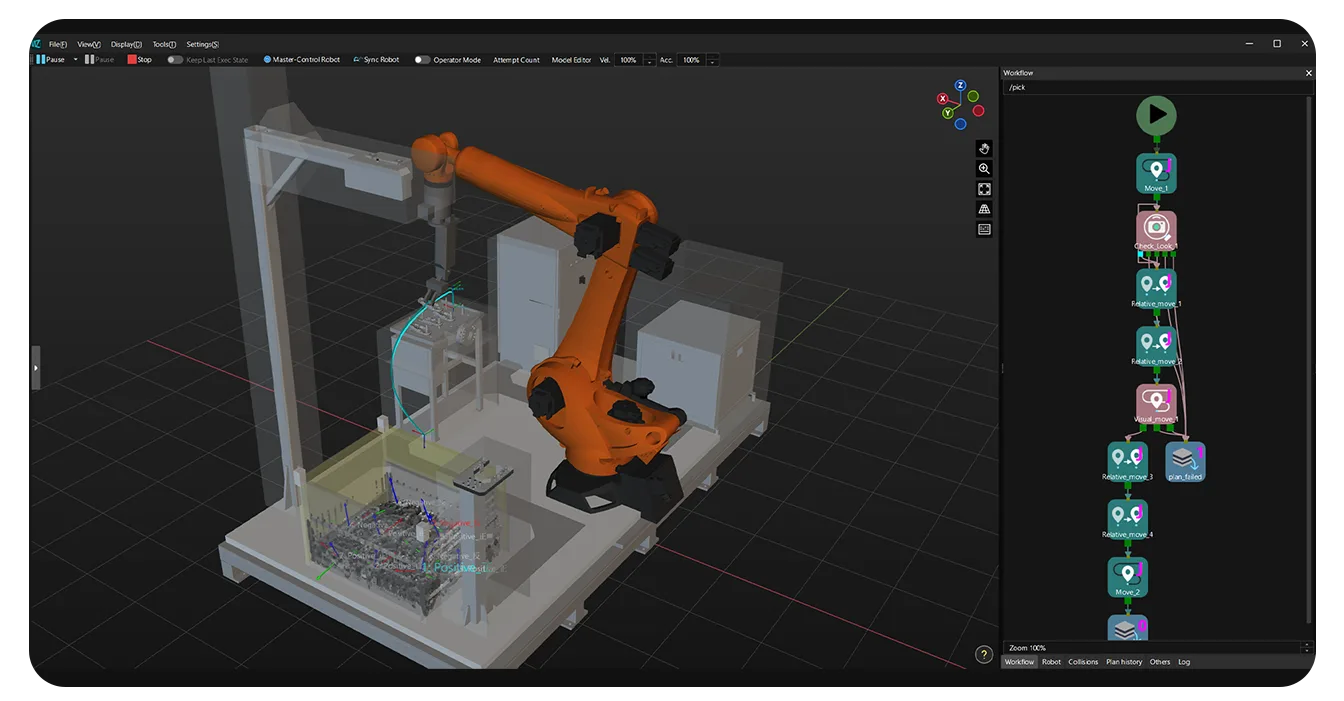Screen dimensions: 1344x701
Task: Click the /pick workflow path field
Action: (x=1157, y=87)
